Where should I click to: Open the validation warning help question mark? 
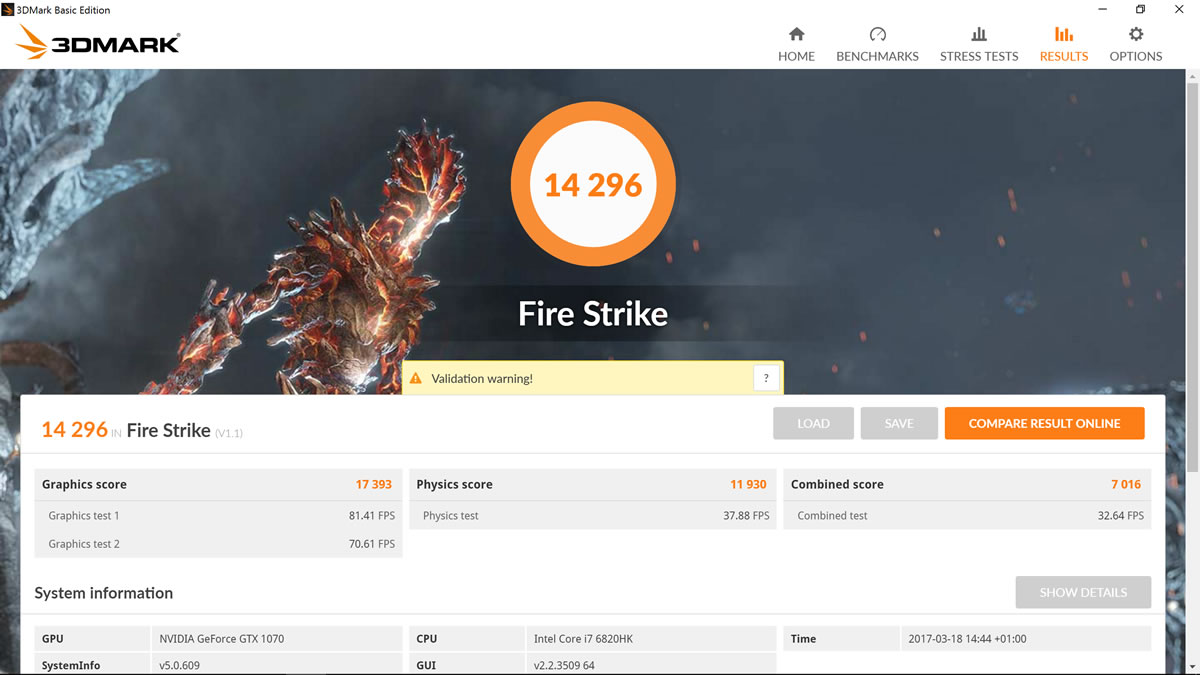point(766,378)
